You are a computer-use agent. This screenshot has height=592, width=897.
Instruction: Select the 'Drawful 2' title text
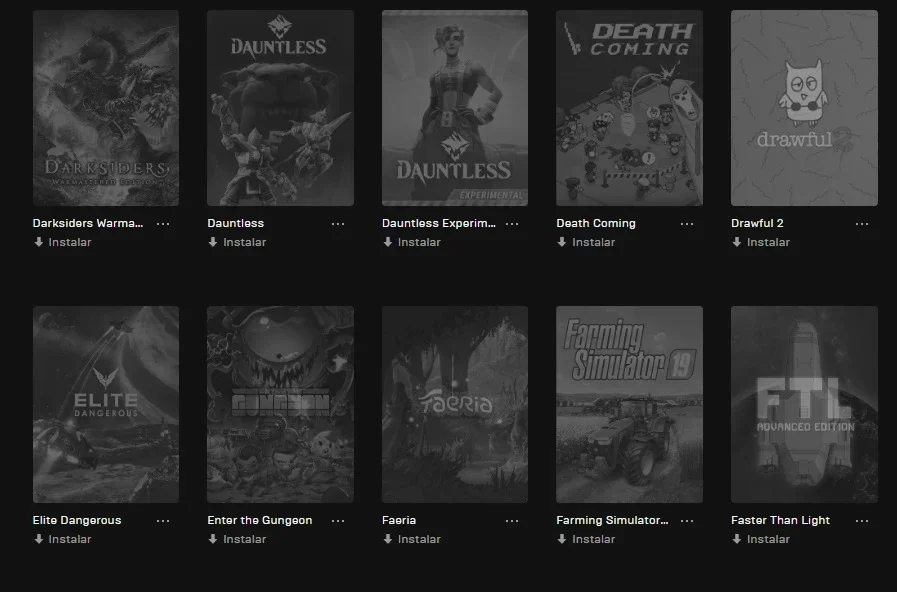757,223
